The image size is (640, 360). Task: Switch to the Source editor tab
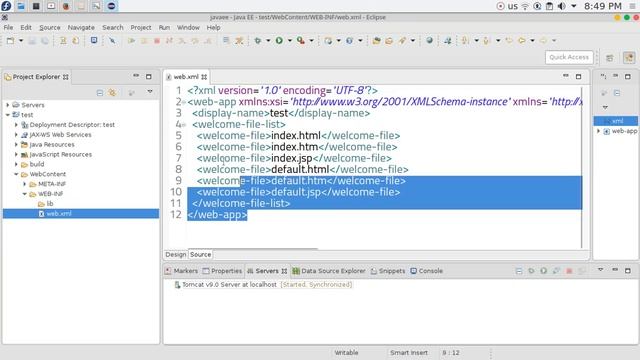coord(200,254)
